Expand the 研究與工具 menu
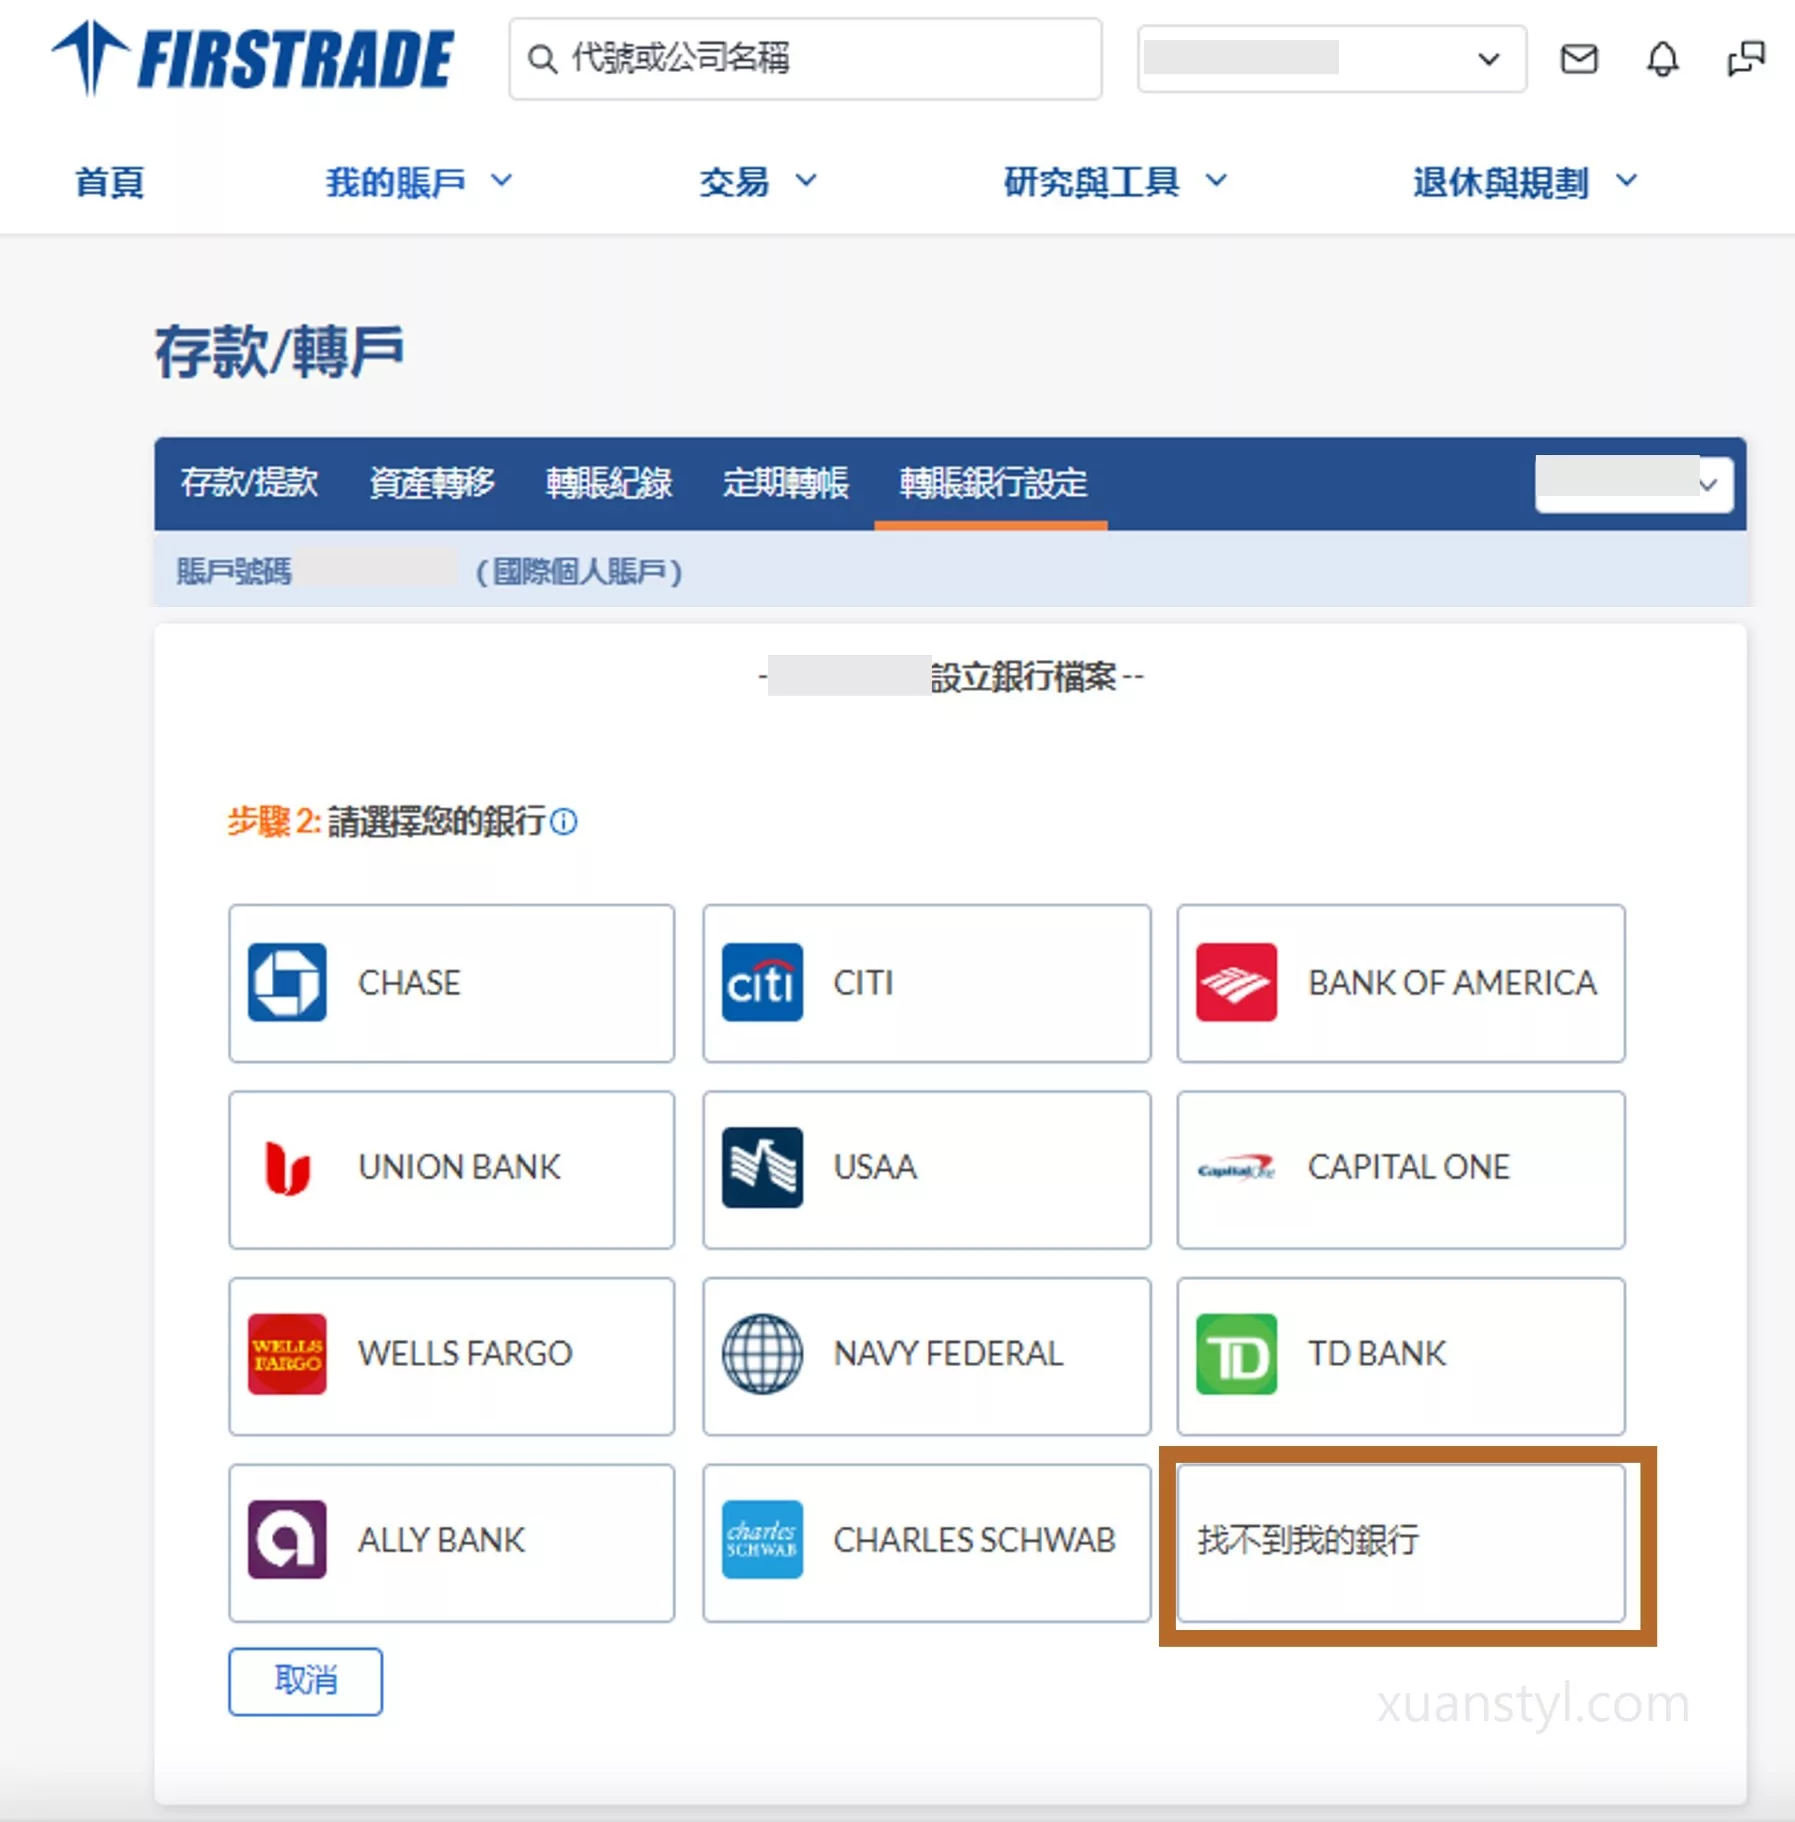This screenshot has width=1795, height=1822. click(1115, 182)
